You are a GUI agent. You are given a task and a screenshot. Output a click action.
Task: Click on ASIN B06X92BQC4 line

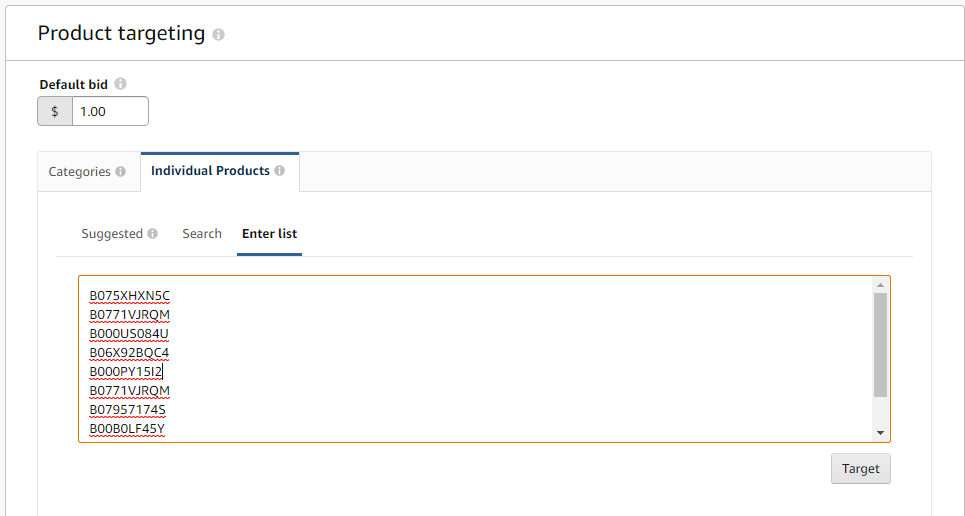coord(129,353)
